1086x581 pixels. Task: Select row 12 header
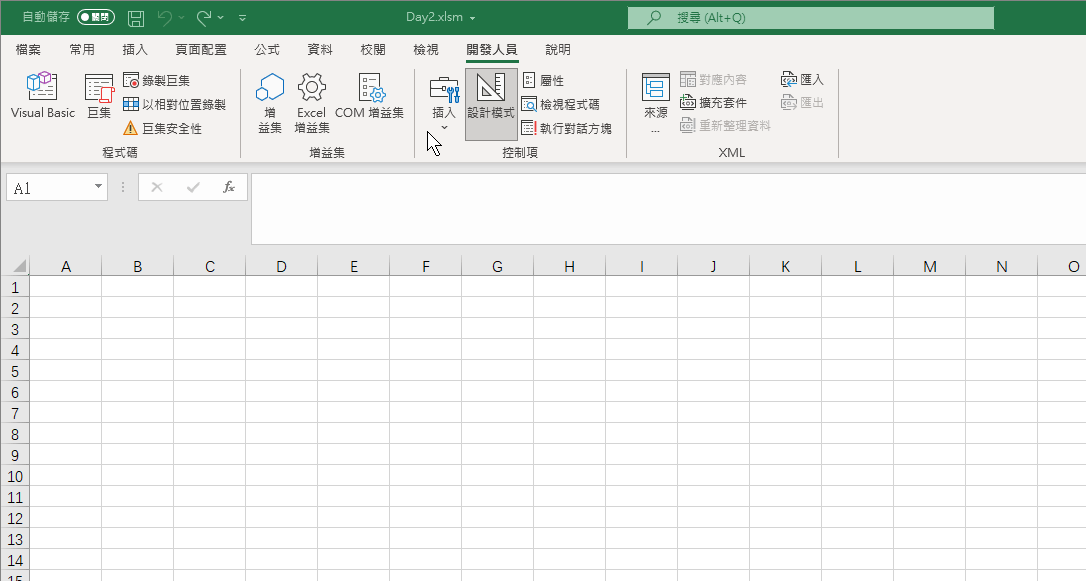pos(15,519)
